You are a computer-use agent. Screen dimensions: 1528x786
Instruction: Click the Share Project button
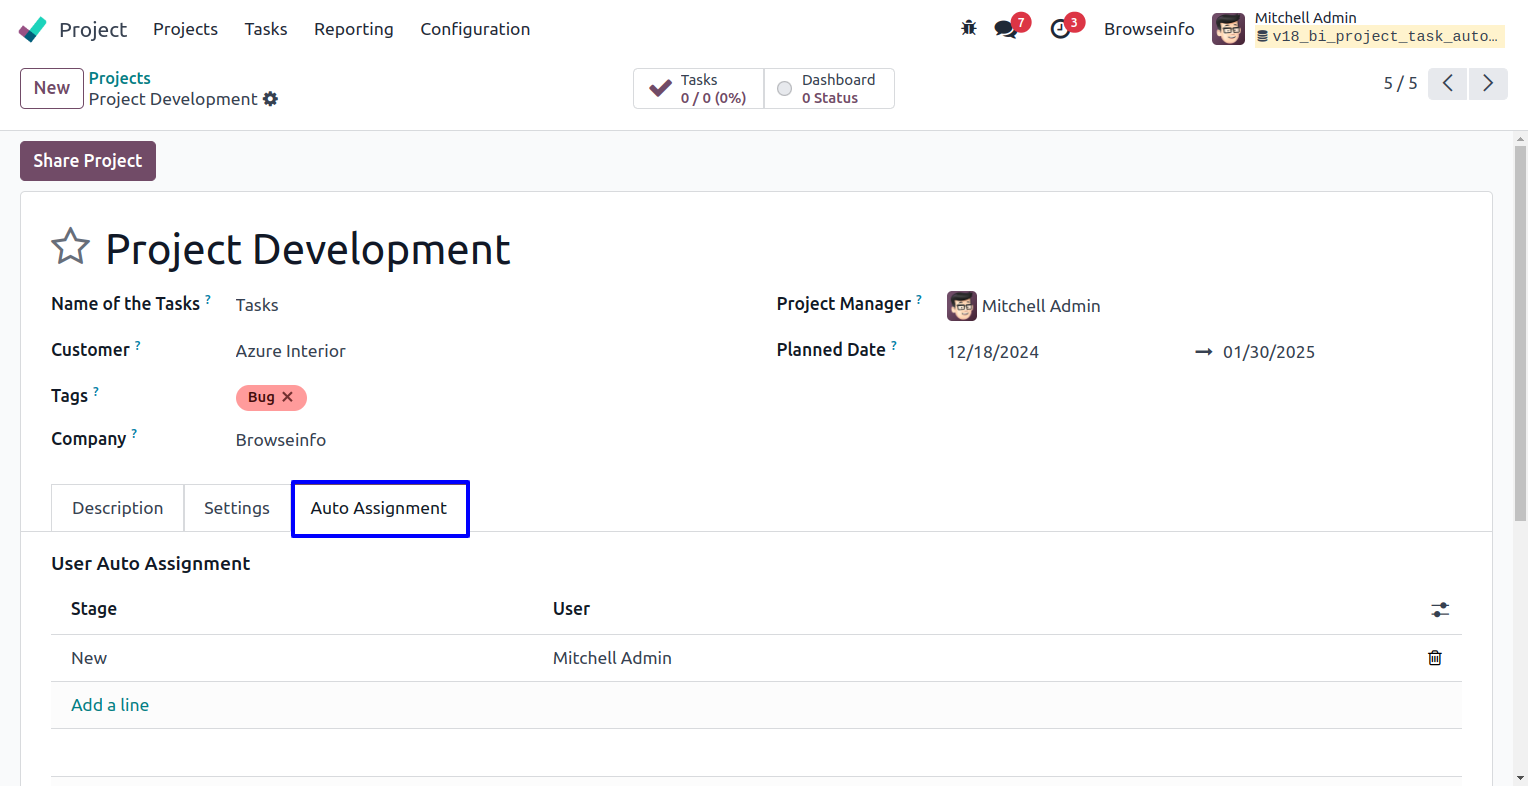click(88, 161)
